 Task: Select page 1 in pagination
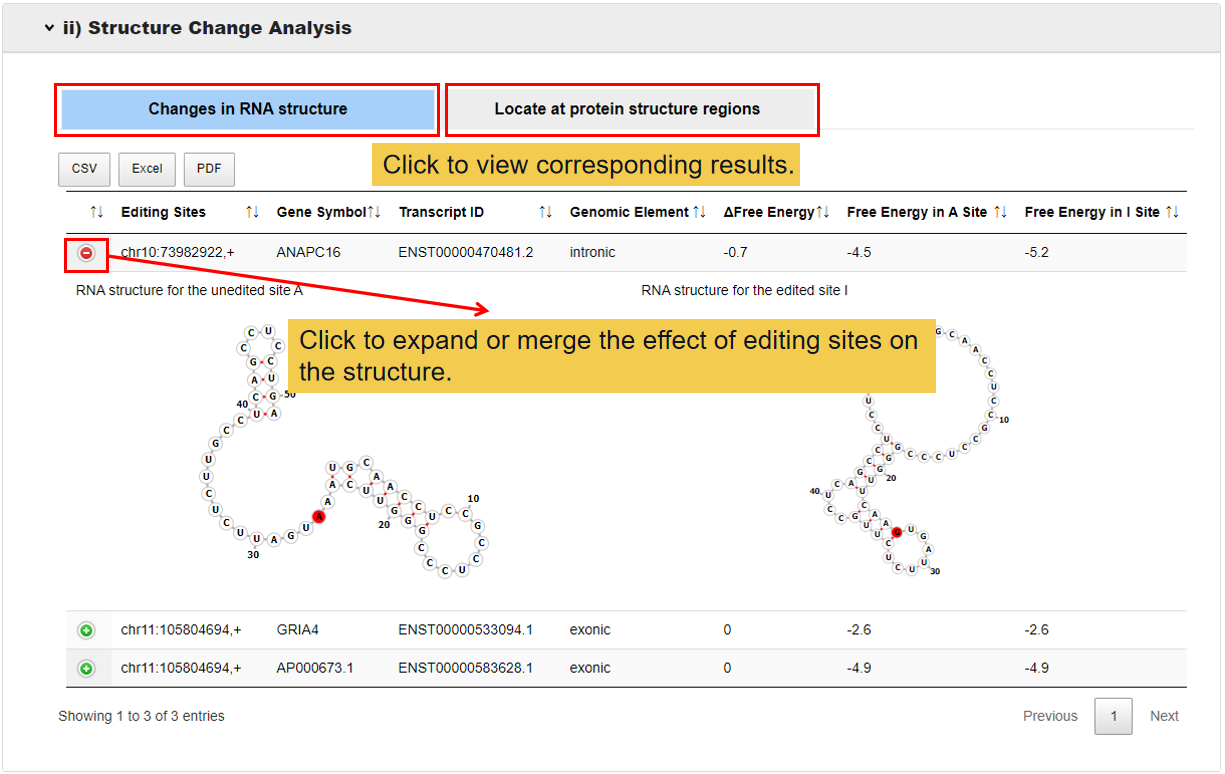click(1113, 716)
